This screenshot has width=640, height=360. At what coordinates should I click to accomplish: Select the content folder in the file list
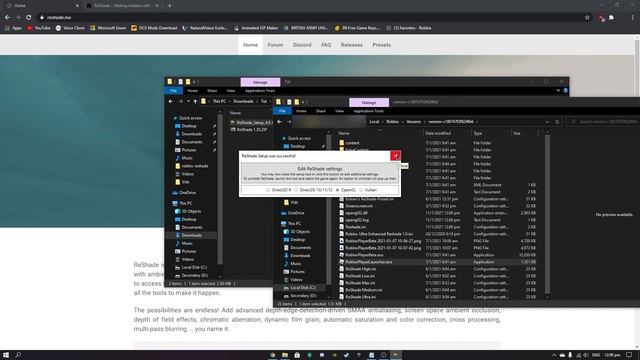(349, 143)
